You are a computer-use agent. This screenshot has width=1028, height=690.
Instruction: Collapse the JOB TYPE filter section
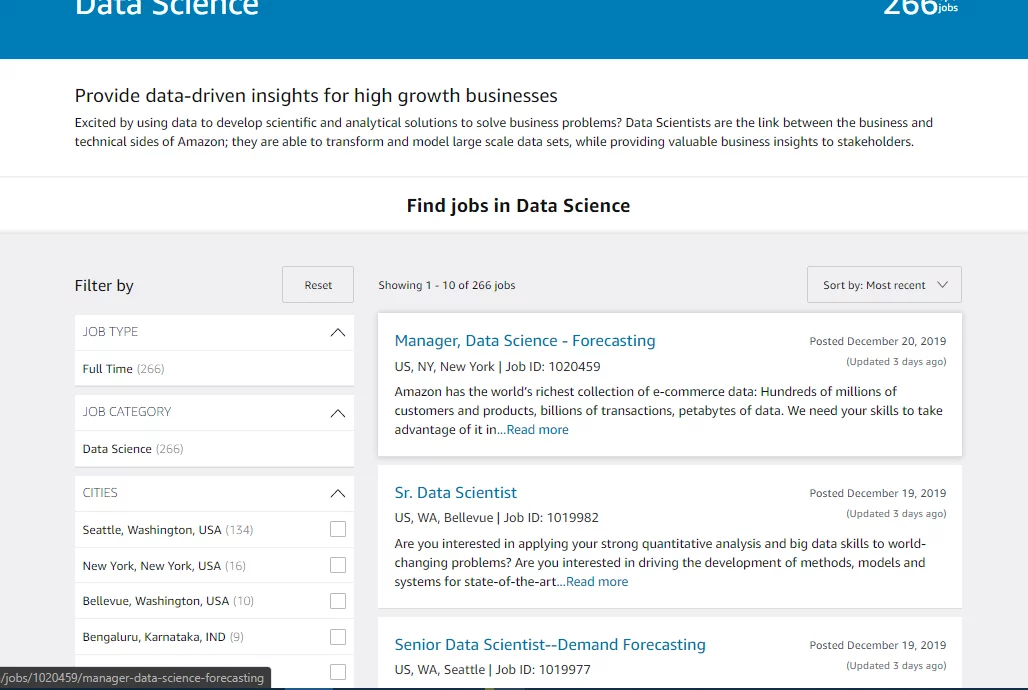click(x=338, y=332)
